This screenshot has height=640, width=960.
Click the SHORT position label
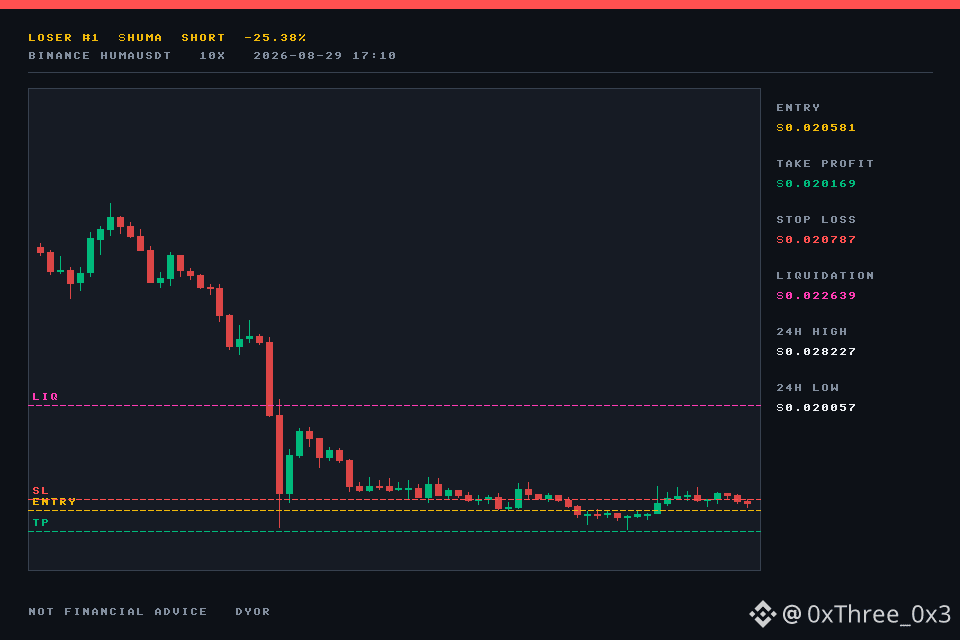pyautogui.click(x=203, y=38)
